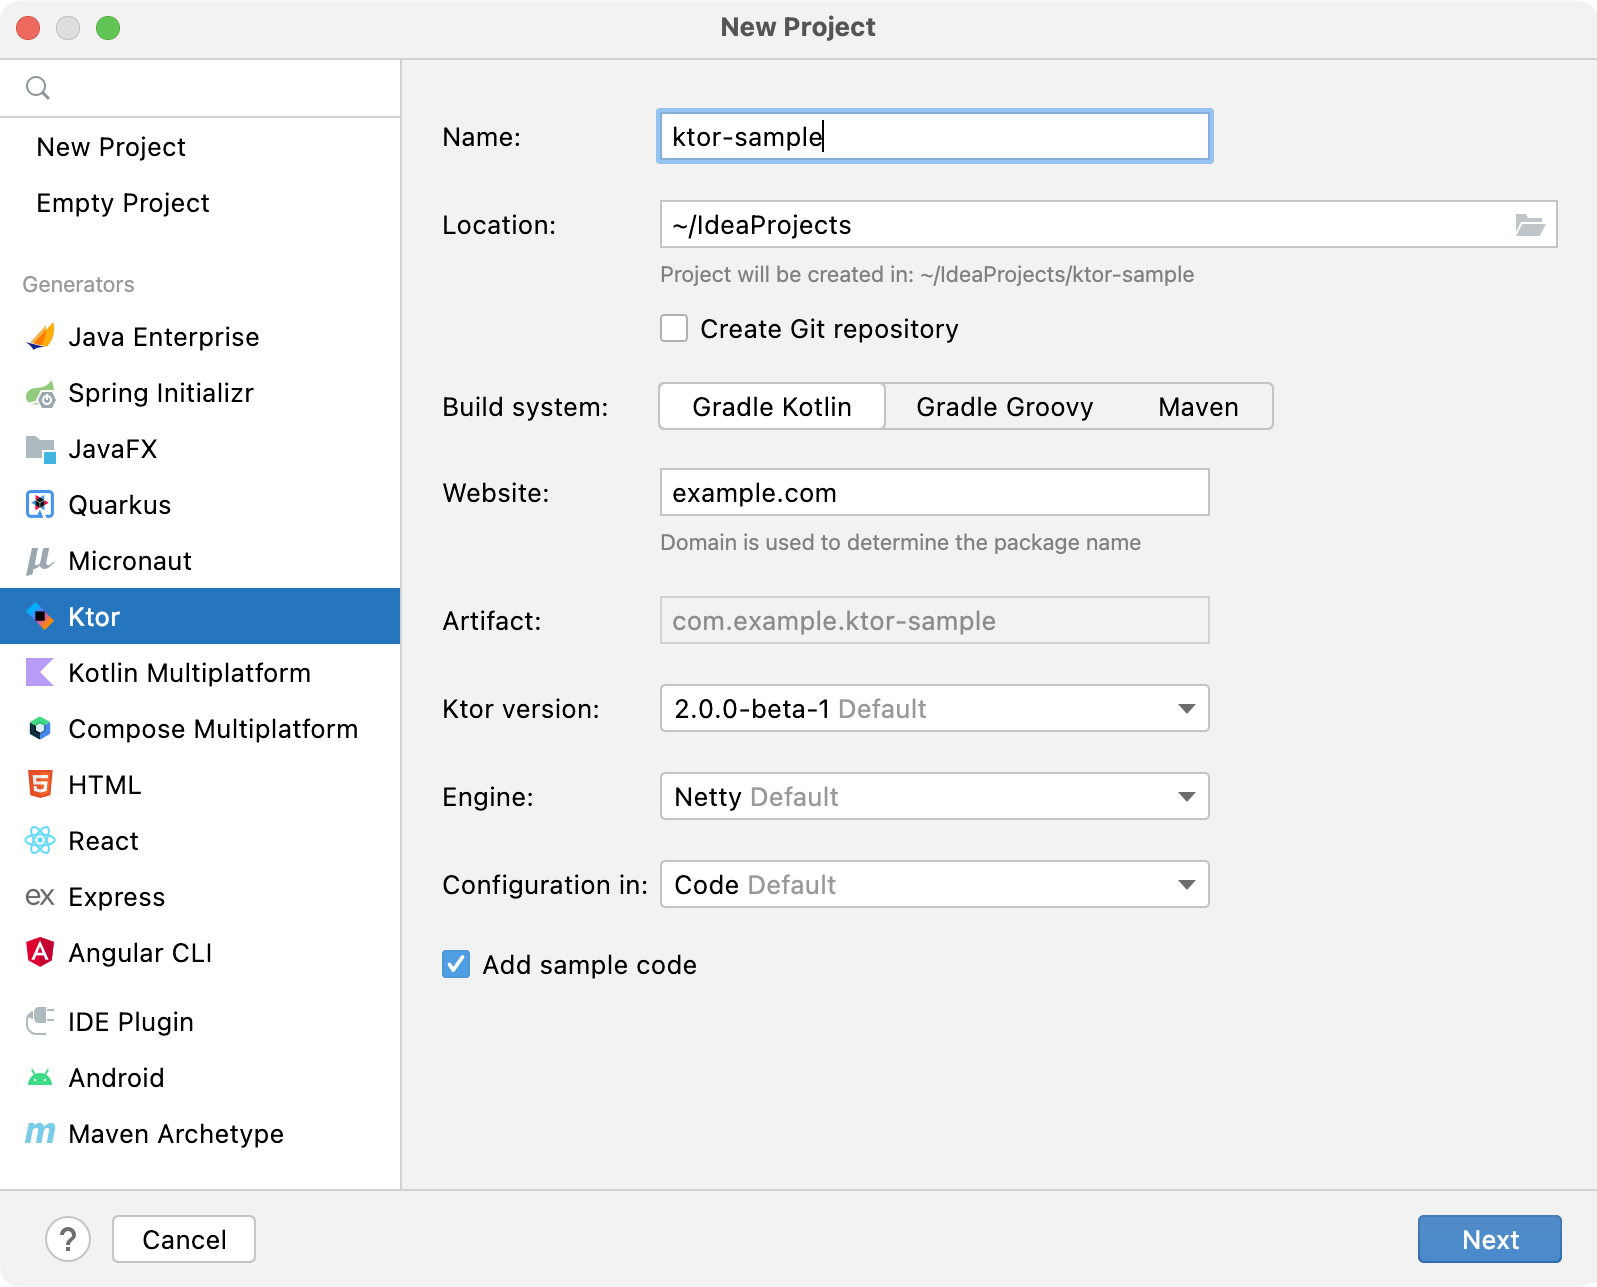Image resolution: width=1597 pixels, height=1287 pixels.
Task: Click the Quarkus generator icon
Action: click(40, 505)
